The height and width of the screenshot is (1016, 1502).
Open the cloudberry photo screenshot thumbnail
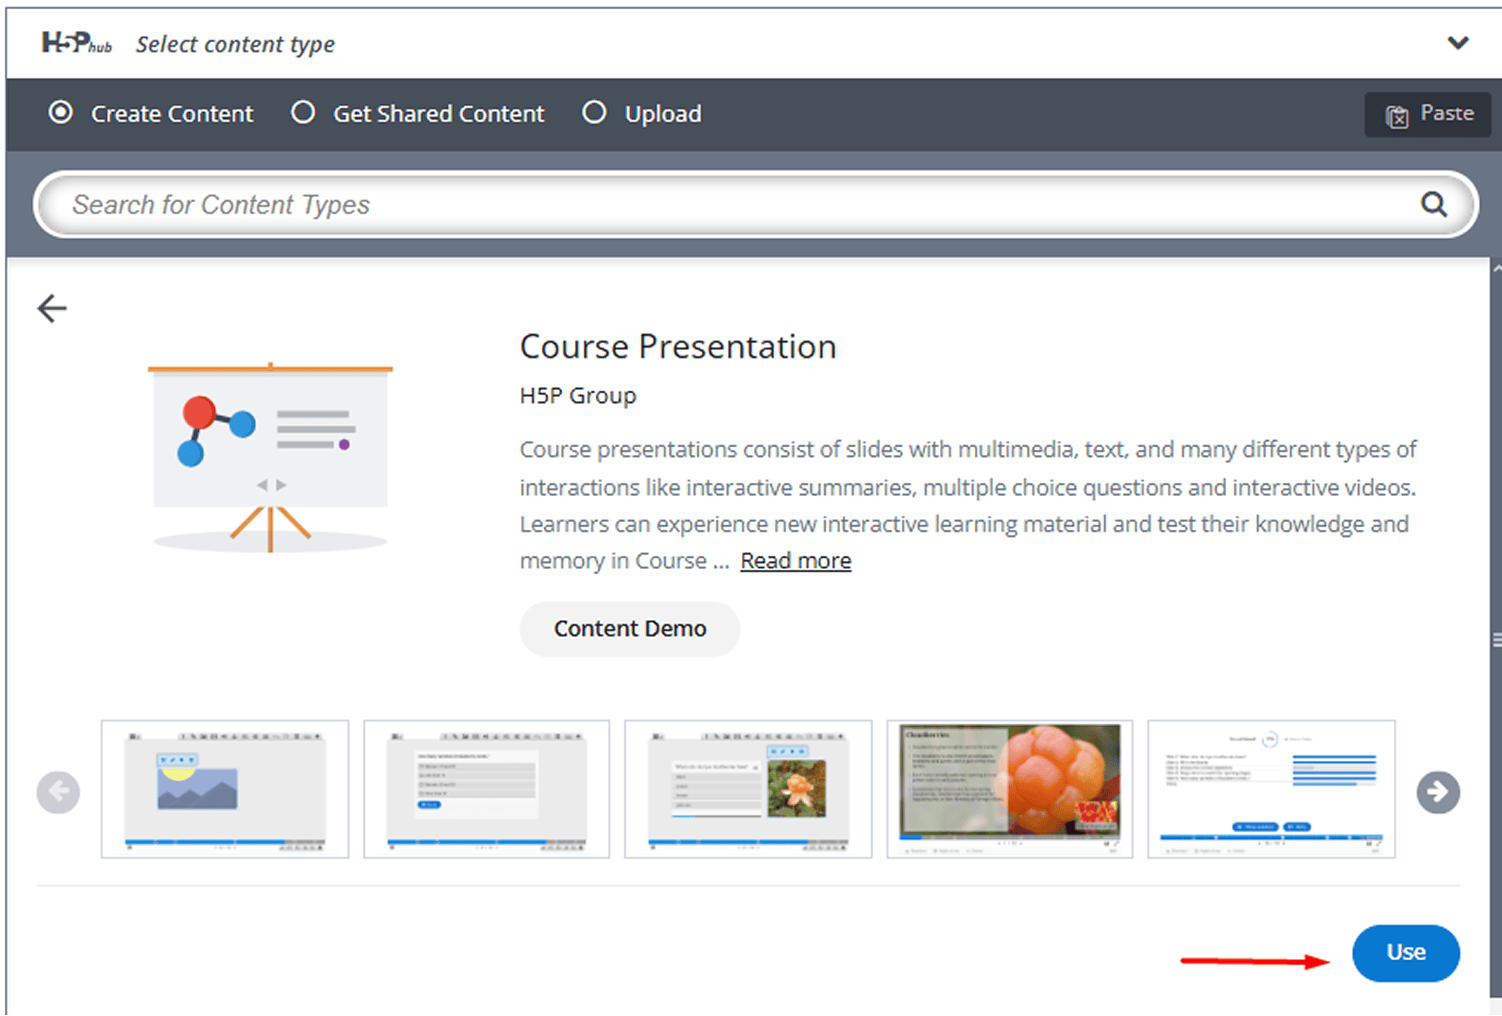click(x=1009, y=789)
